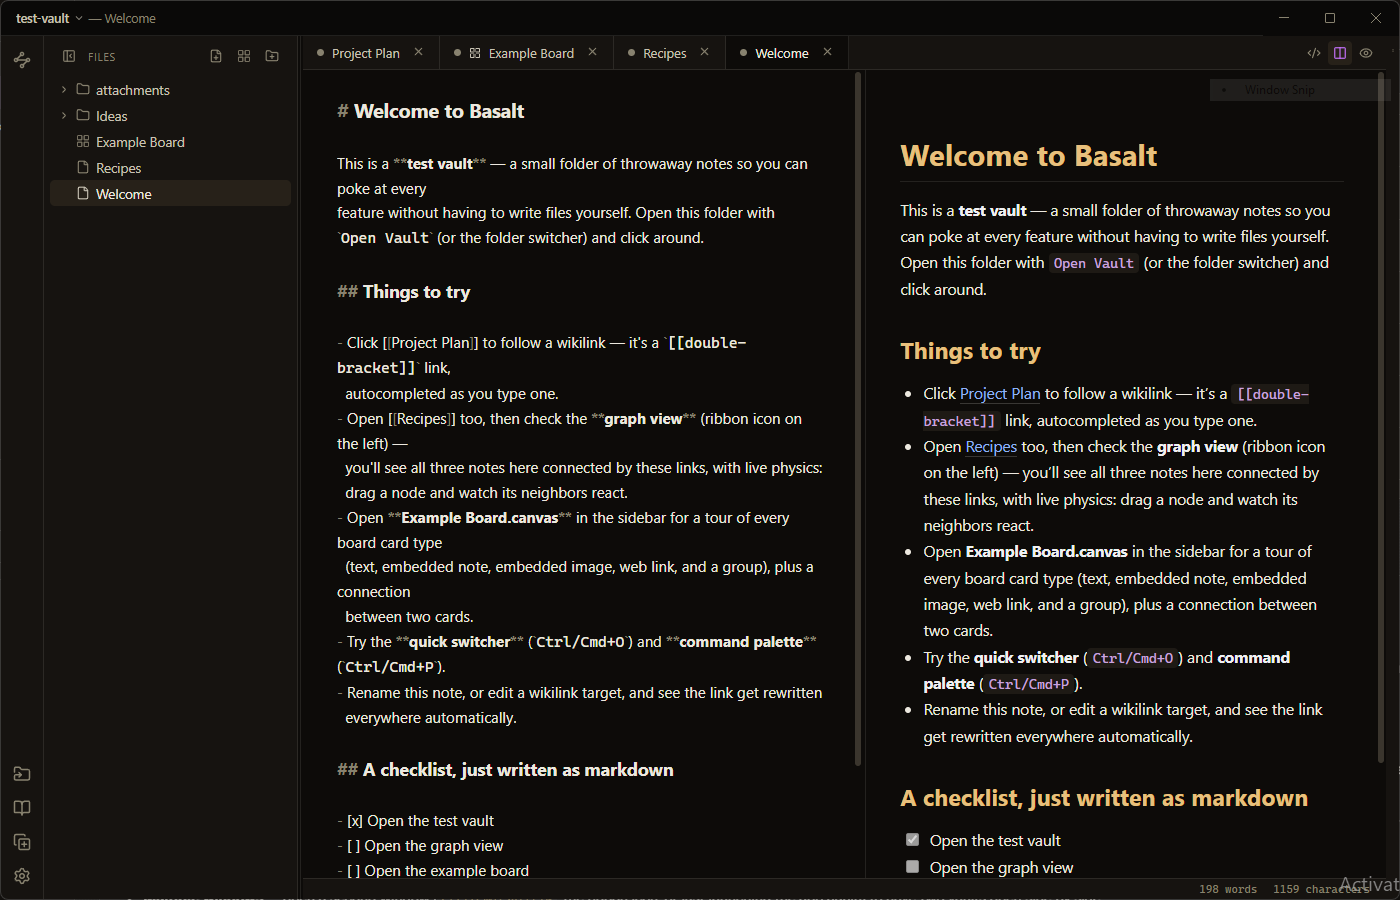This screenshot has width=1400, height=900.
Task: Switch to source-only editor view
Action: coord(1314,53)
